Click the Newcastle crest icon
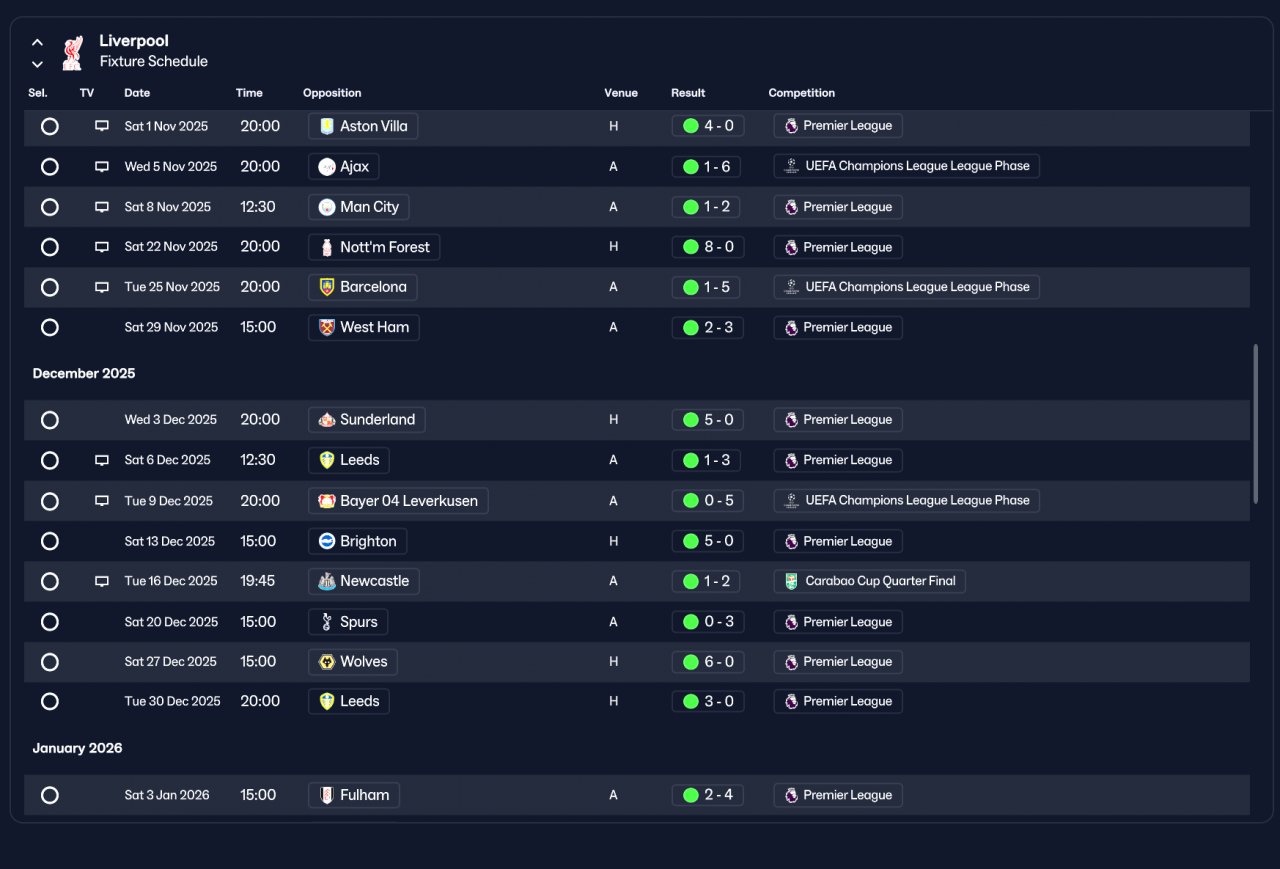The image size is (1280, 869). 326,581
